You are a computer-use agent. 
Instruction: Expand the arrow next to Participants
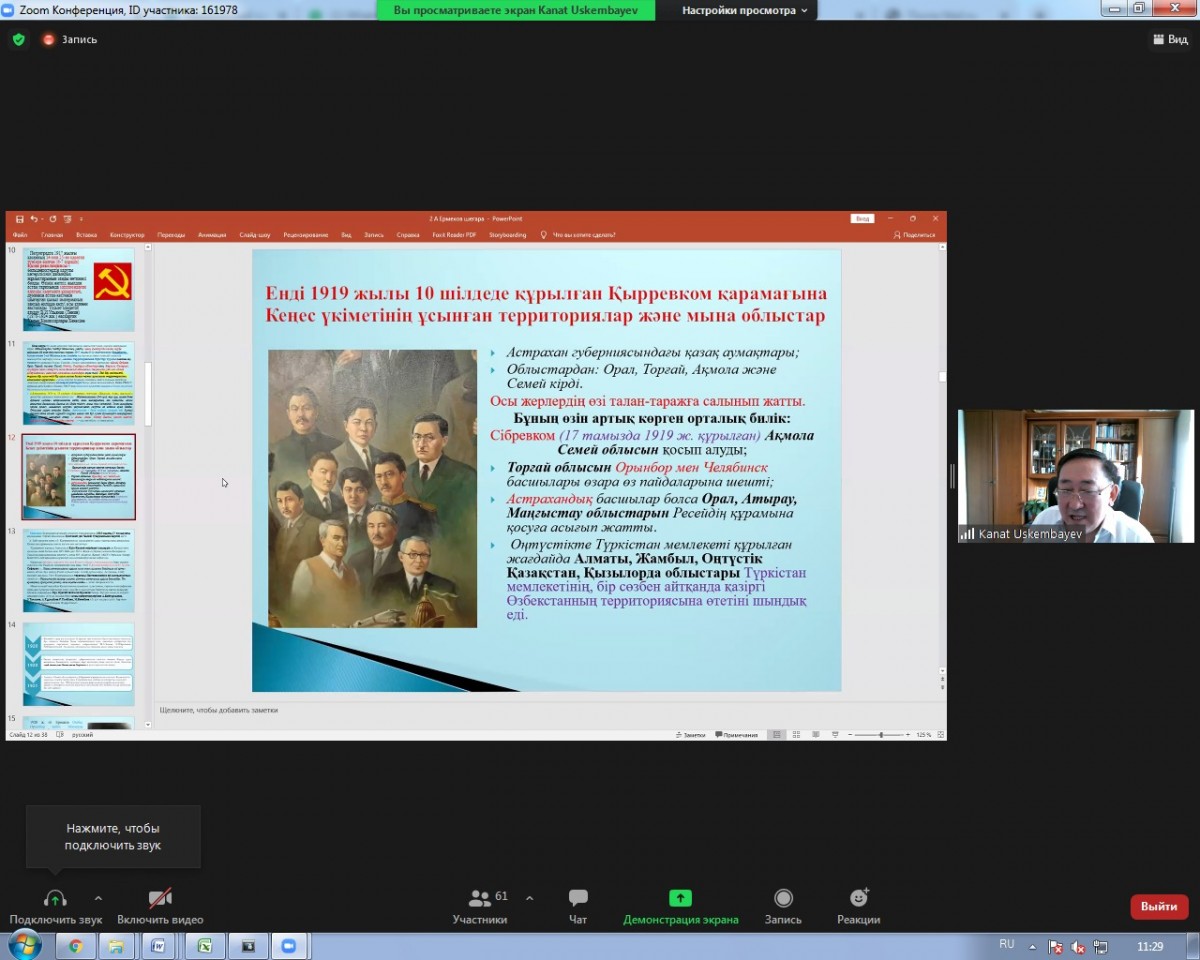[529, 898]
